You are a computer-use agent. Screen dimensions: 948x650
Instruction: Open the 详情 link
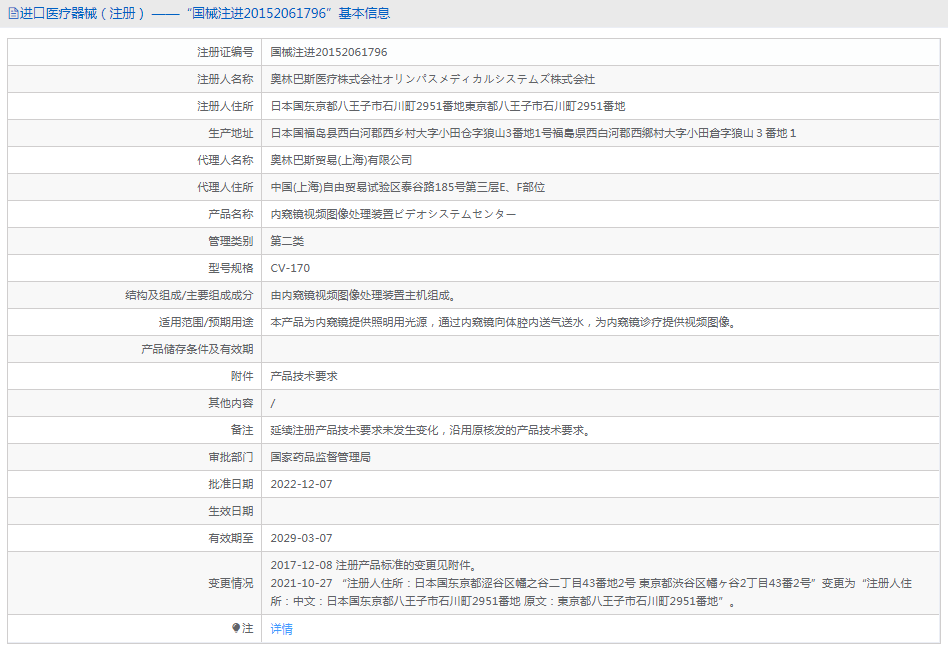282,629
